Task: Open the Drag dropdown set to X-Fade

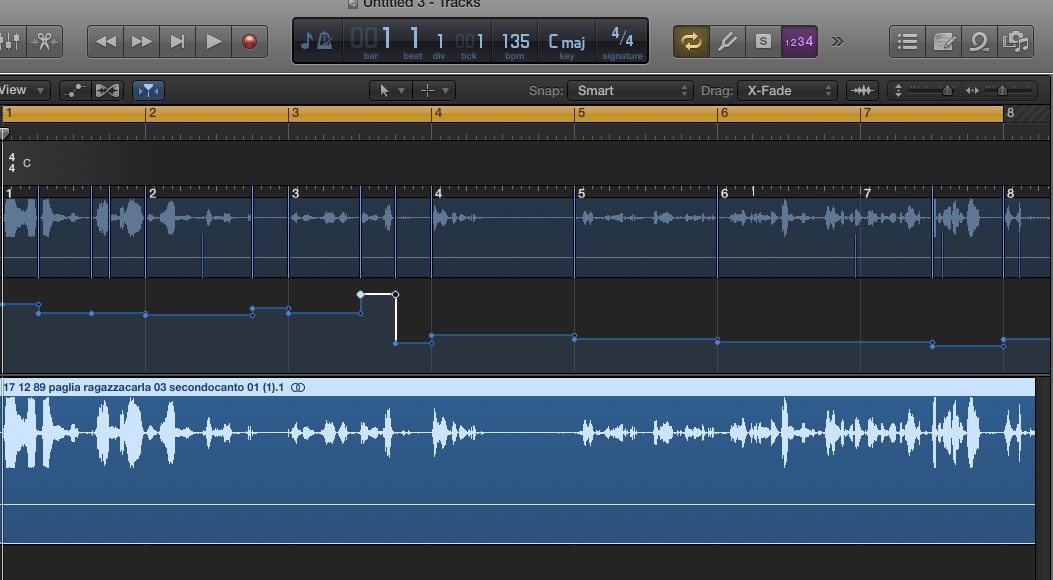Action: pos(787,90)
